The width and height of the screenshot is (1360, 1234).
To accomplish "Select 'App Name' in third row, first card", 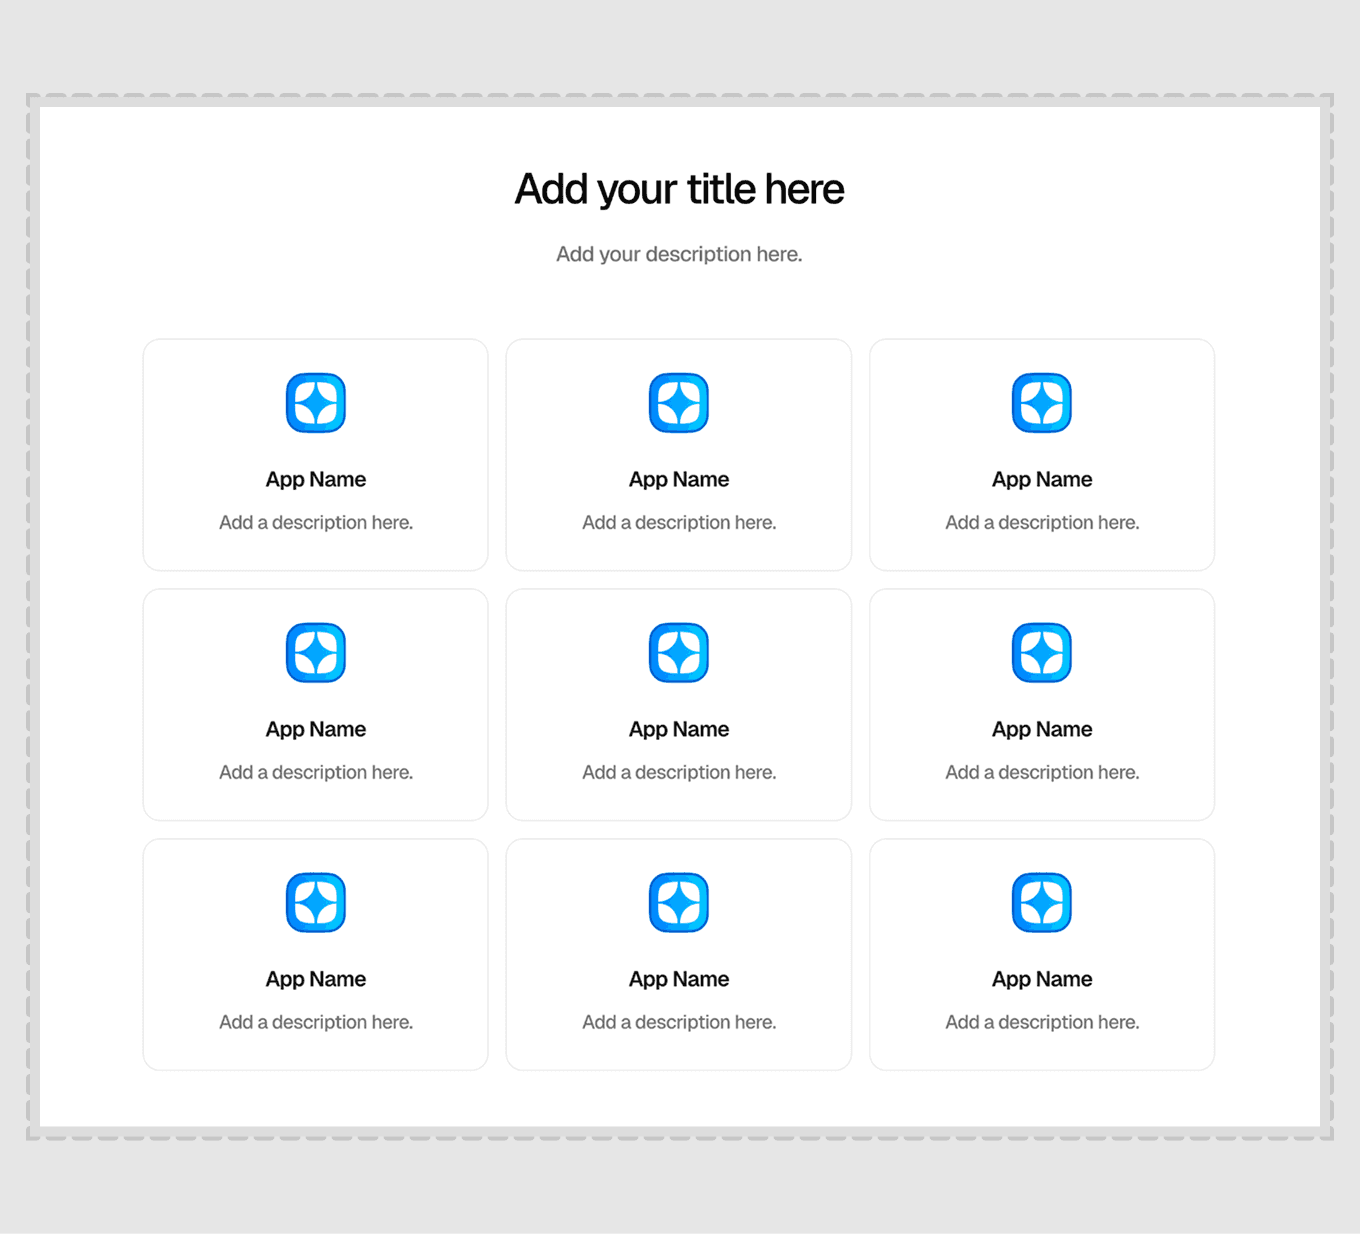I will (316, 979).
